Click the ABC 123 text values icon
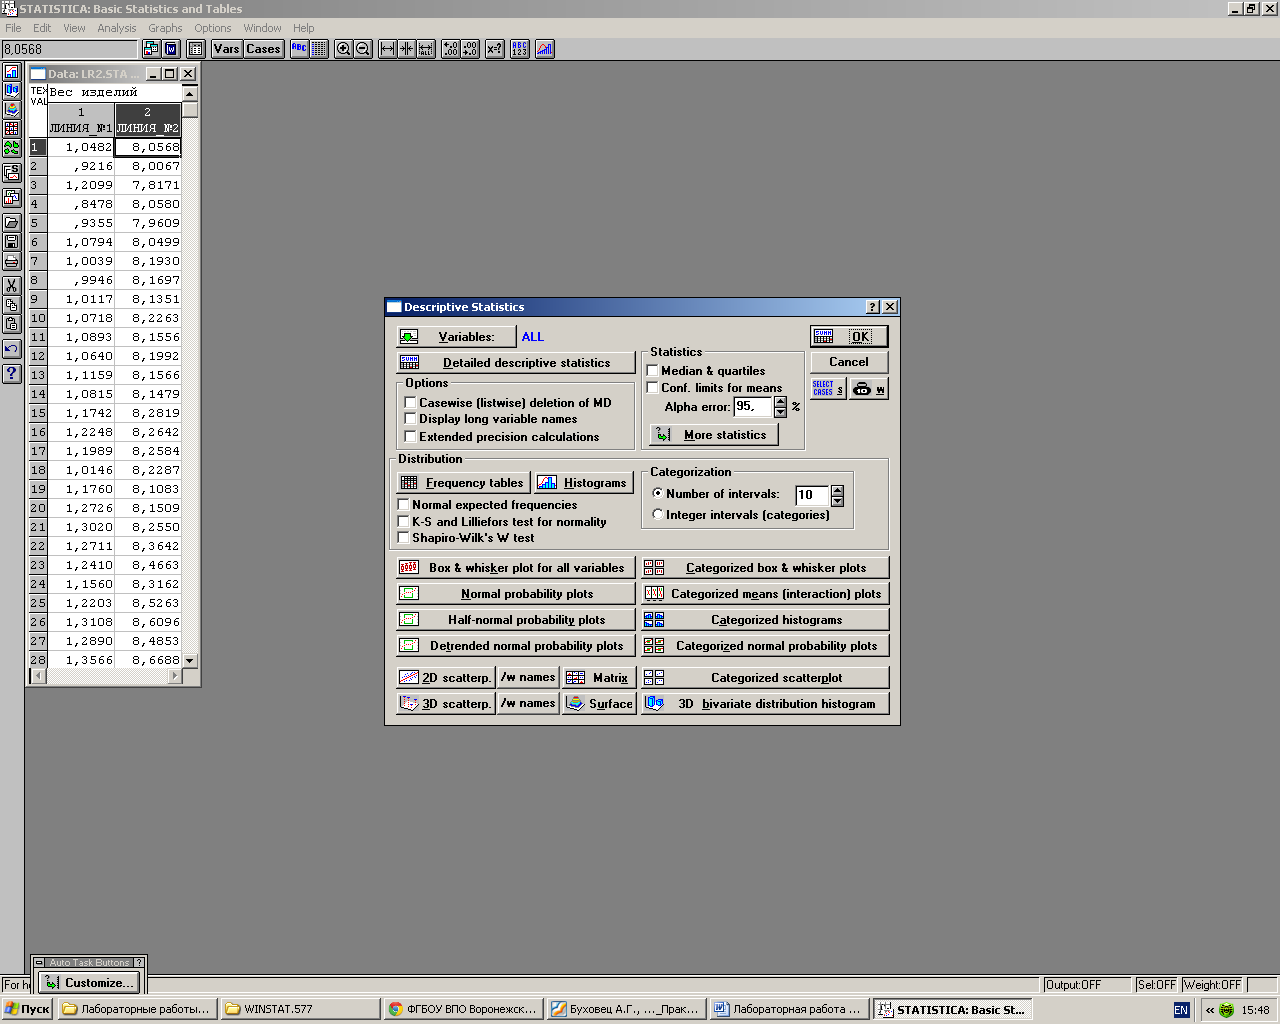 pos(520,49)
